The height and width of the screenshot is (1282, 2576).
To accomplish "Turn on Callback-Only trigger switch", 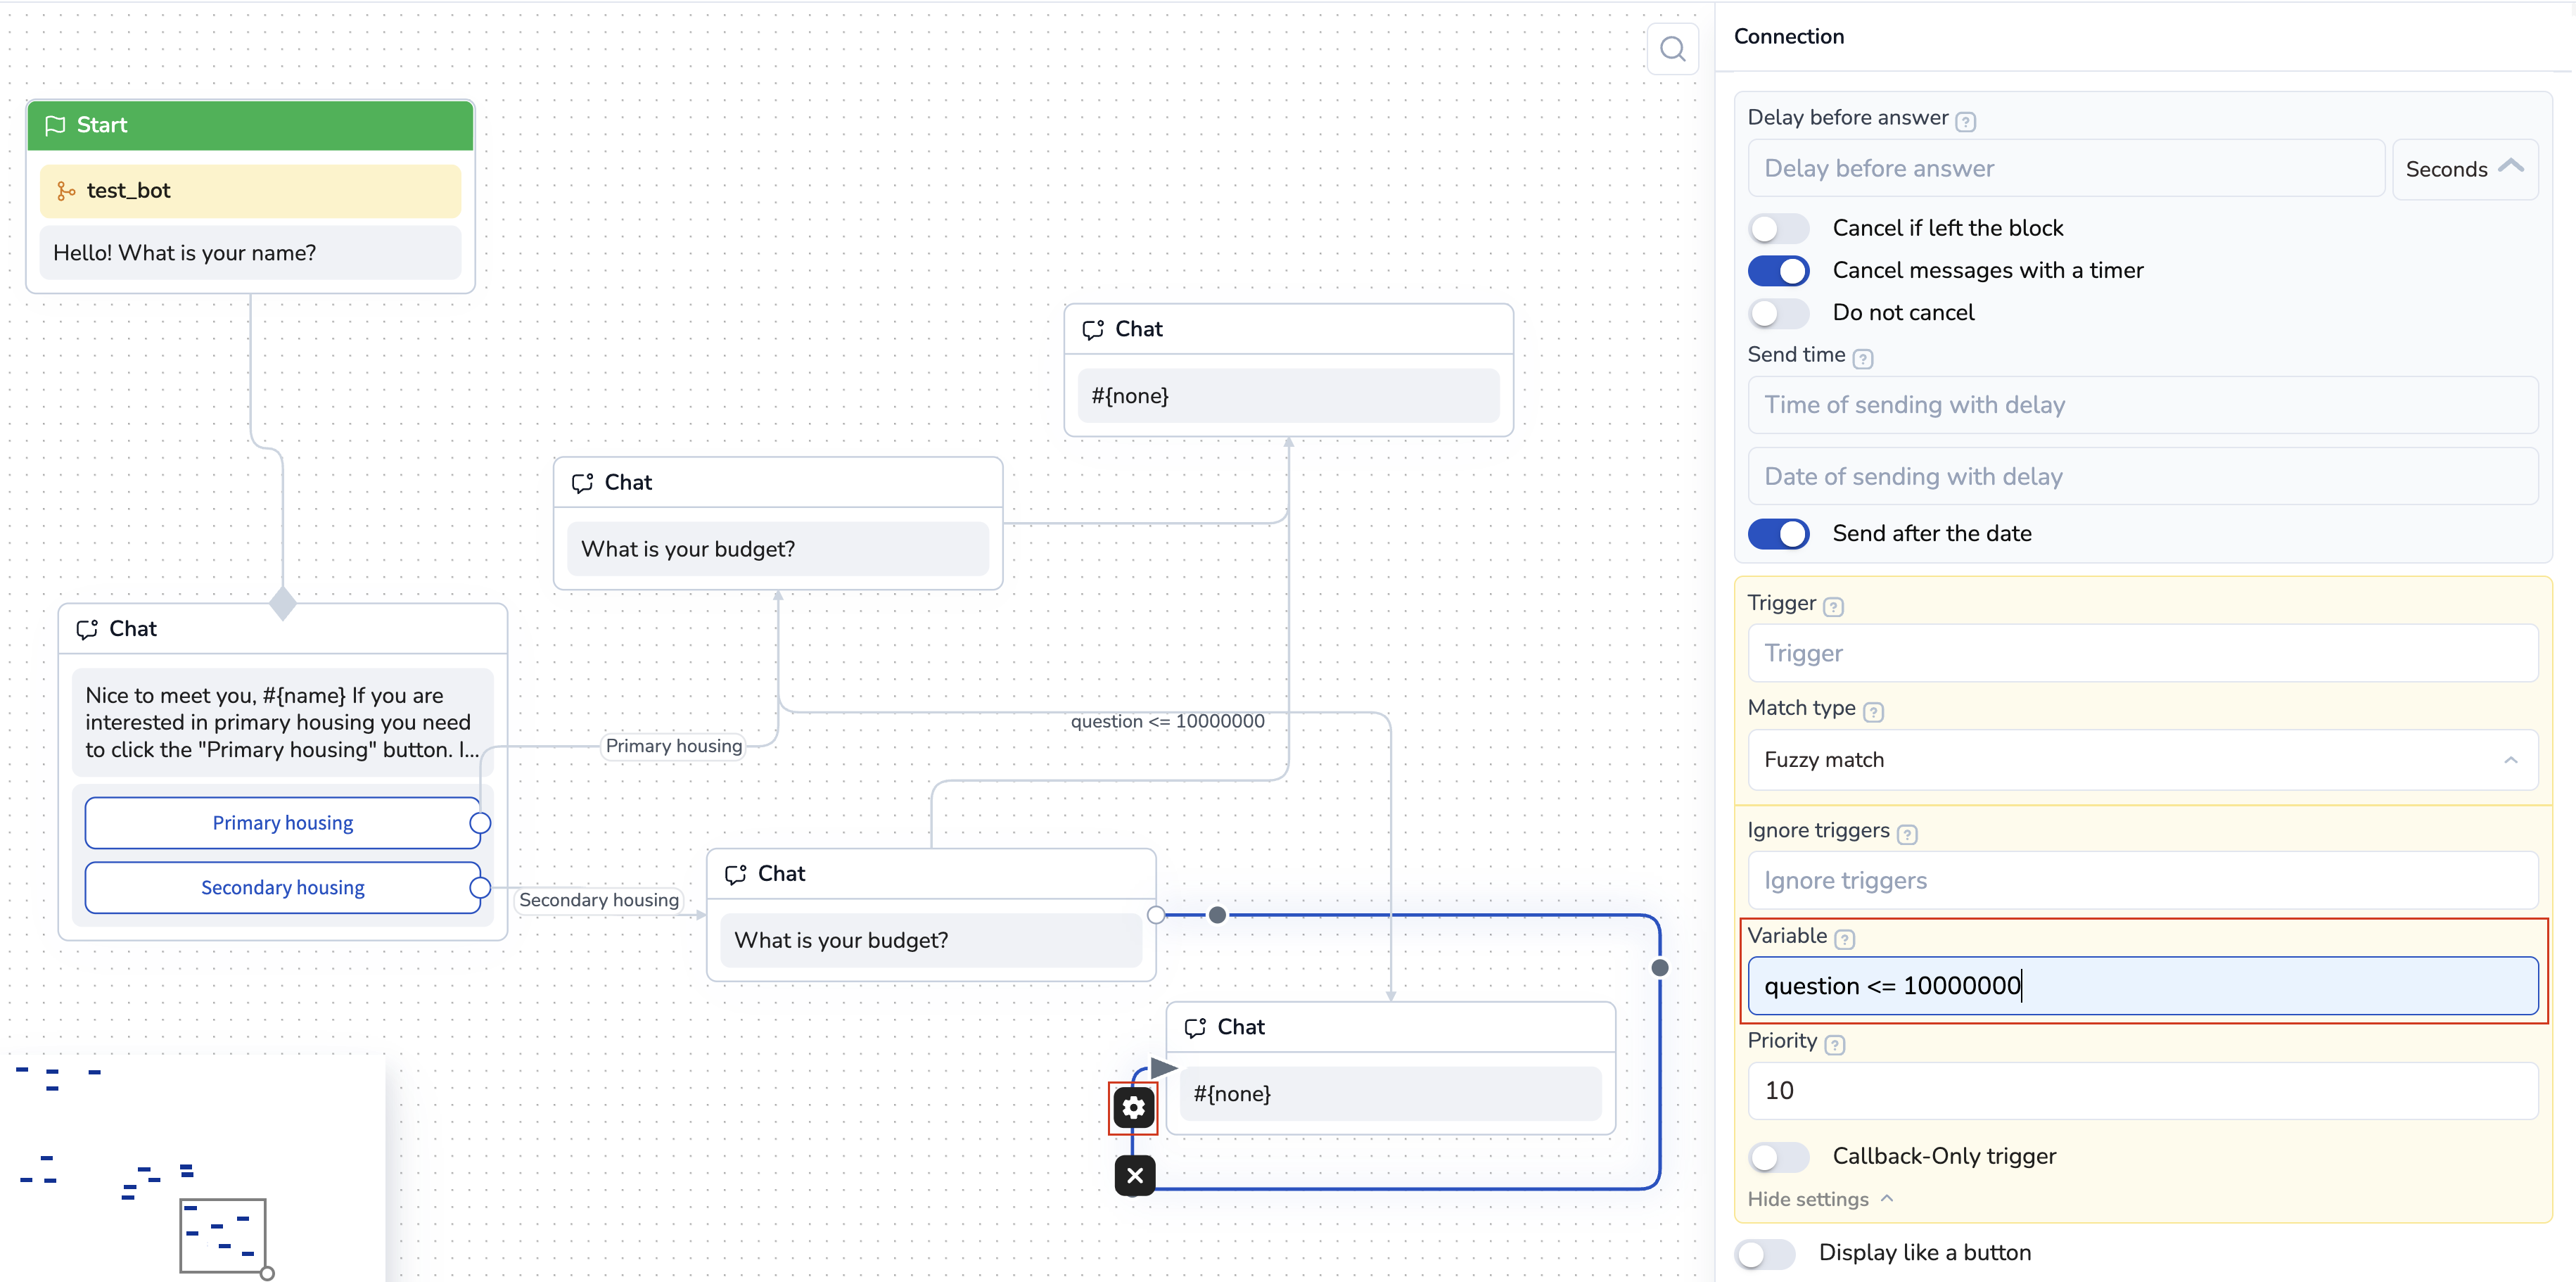I will (1778, 1156).
